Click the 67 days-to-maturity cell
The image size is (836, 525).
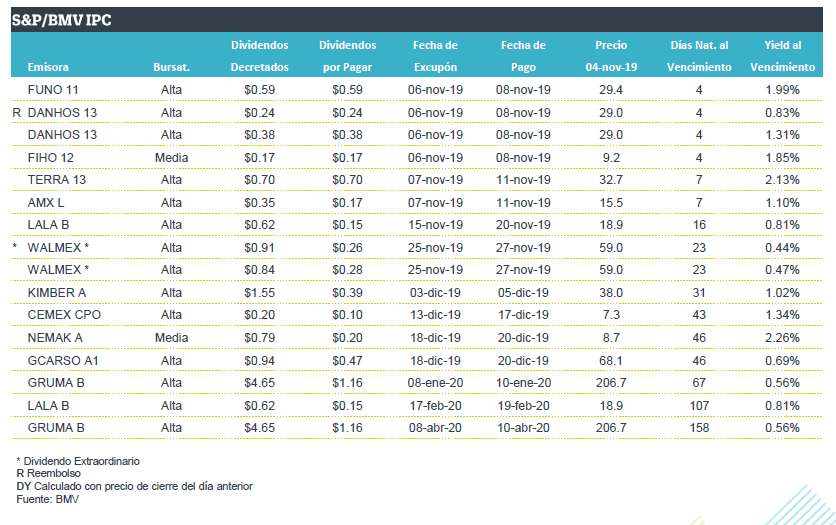click(699, 383)
